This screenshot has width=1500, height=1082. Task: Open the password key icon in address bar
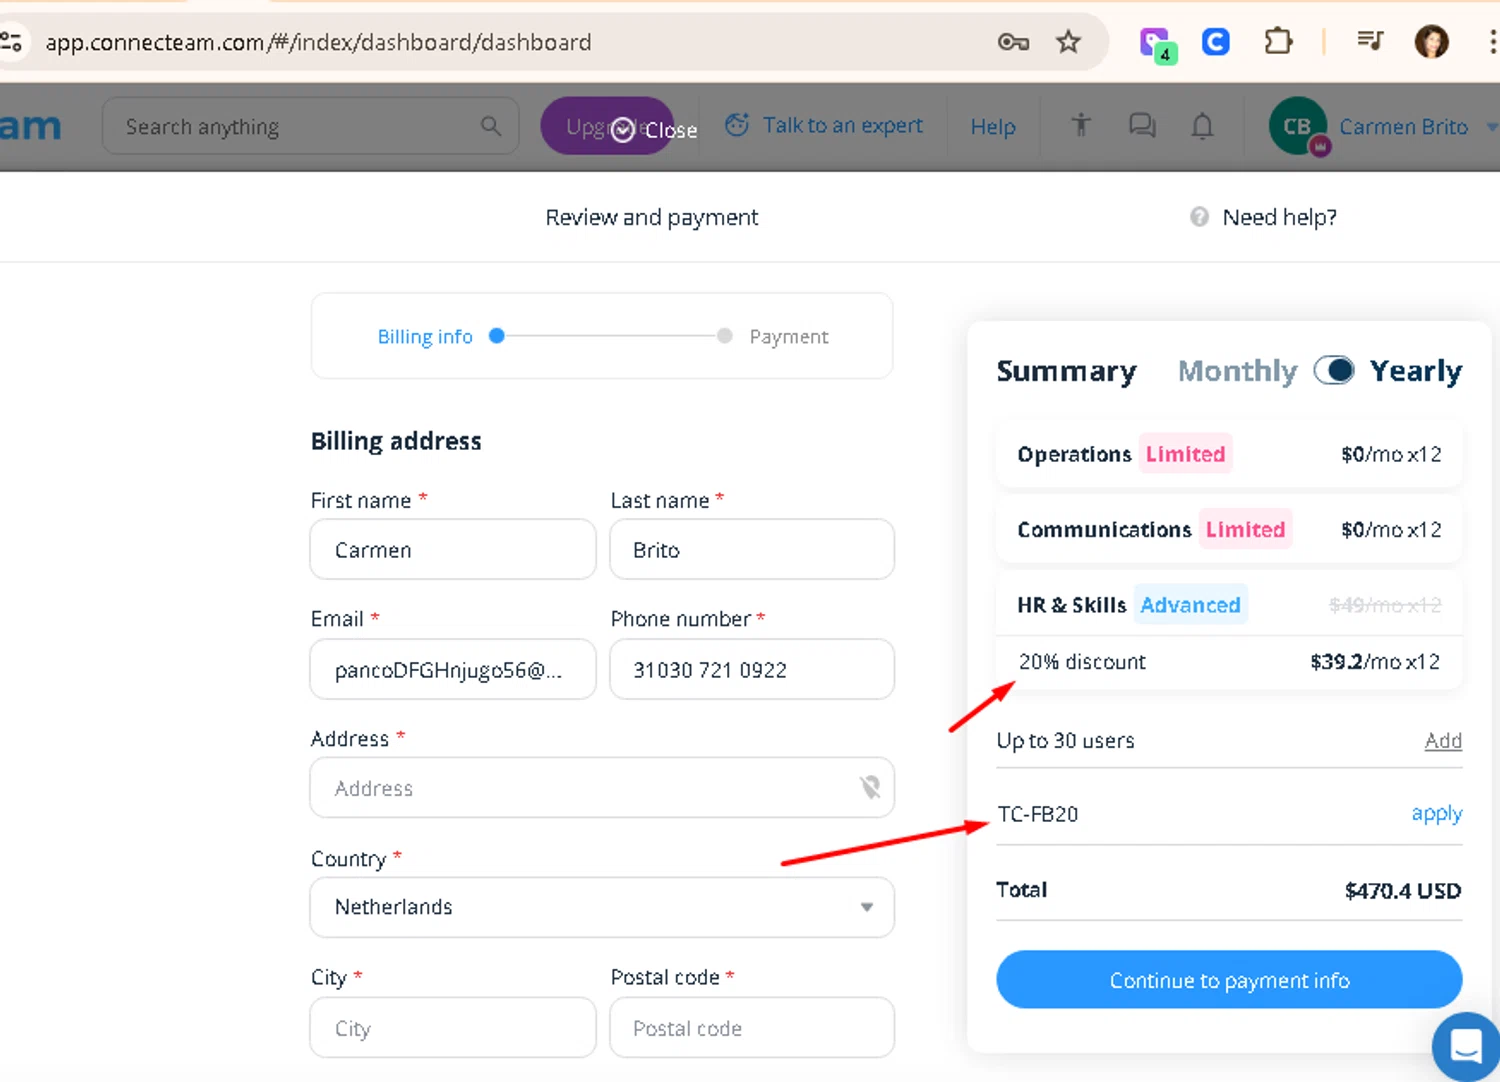point(1013,42)
